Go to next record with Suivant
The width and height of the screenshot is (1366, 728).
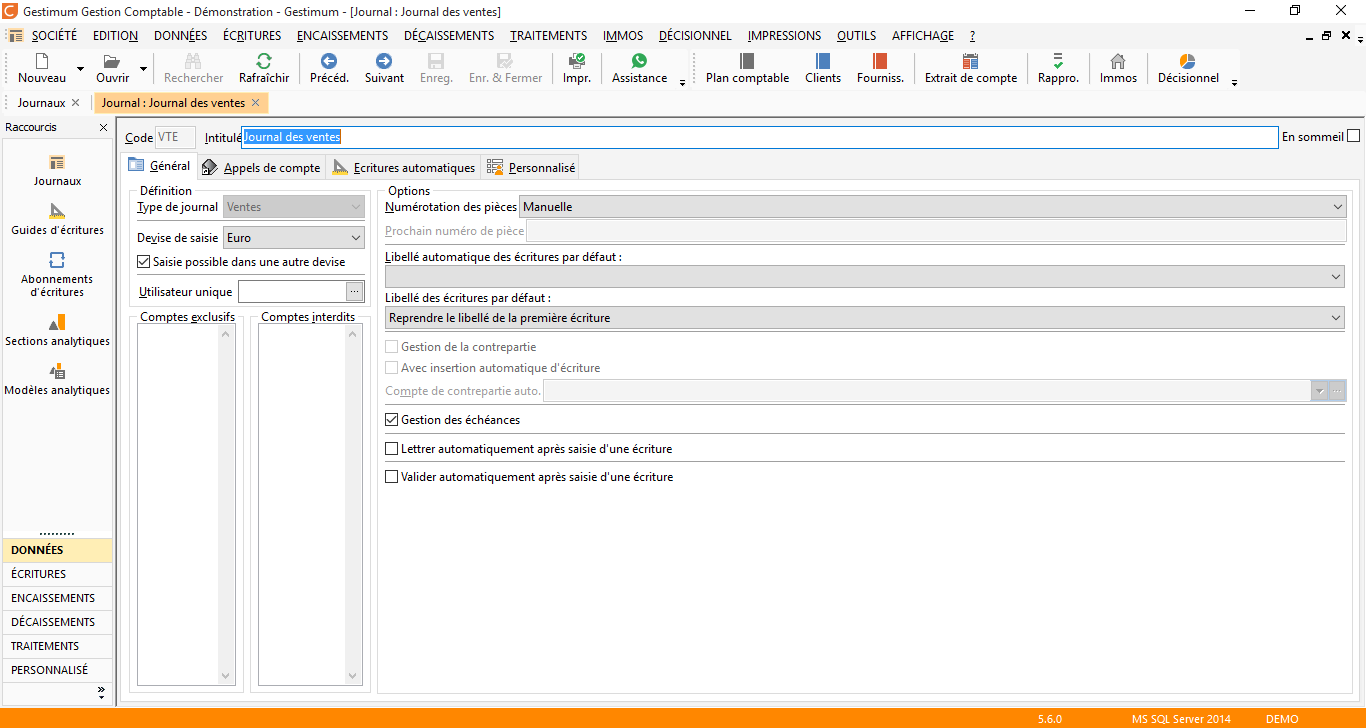[384, 61]
